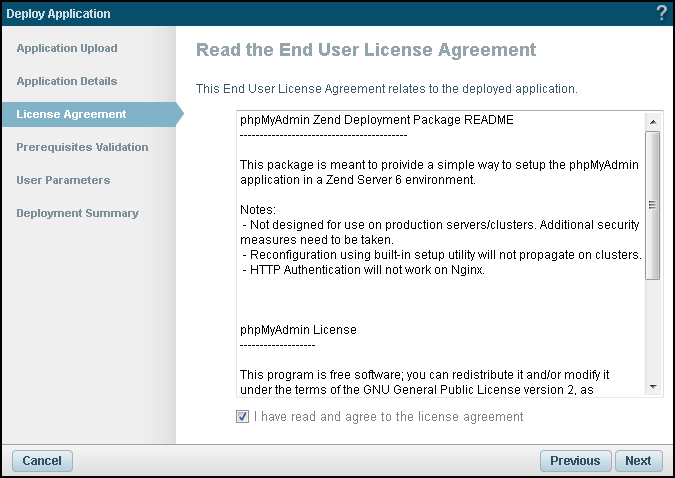Click the license scrollbar up arrow
This screenshot has width=675, height=478.
tap(653, 121)
